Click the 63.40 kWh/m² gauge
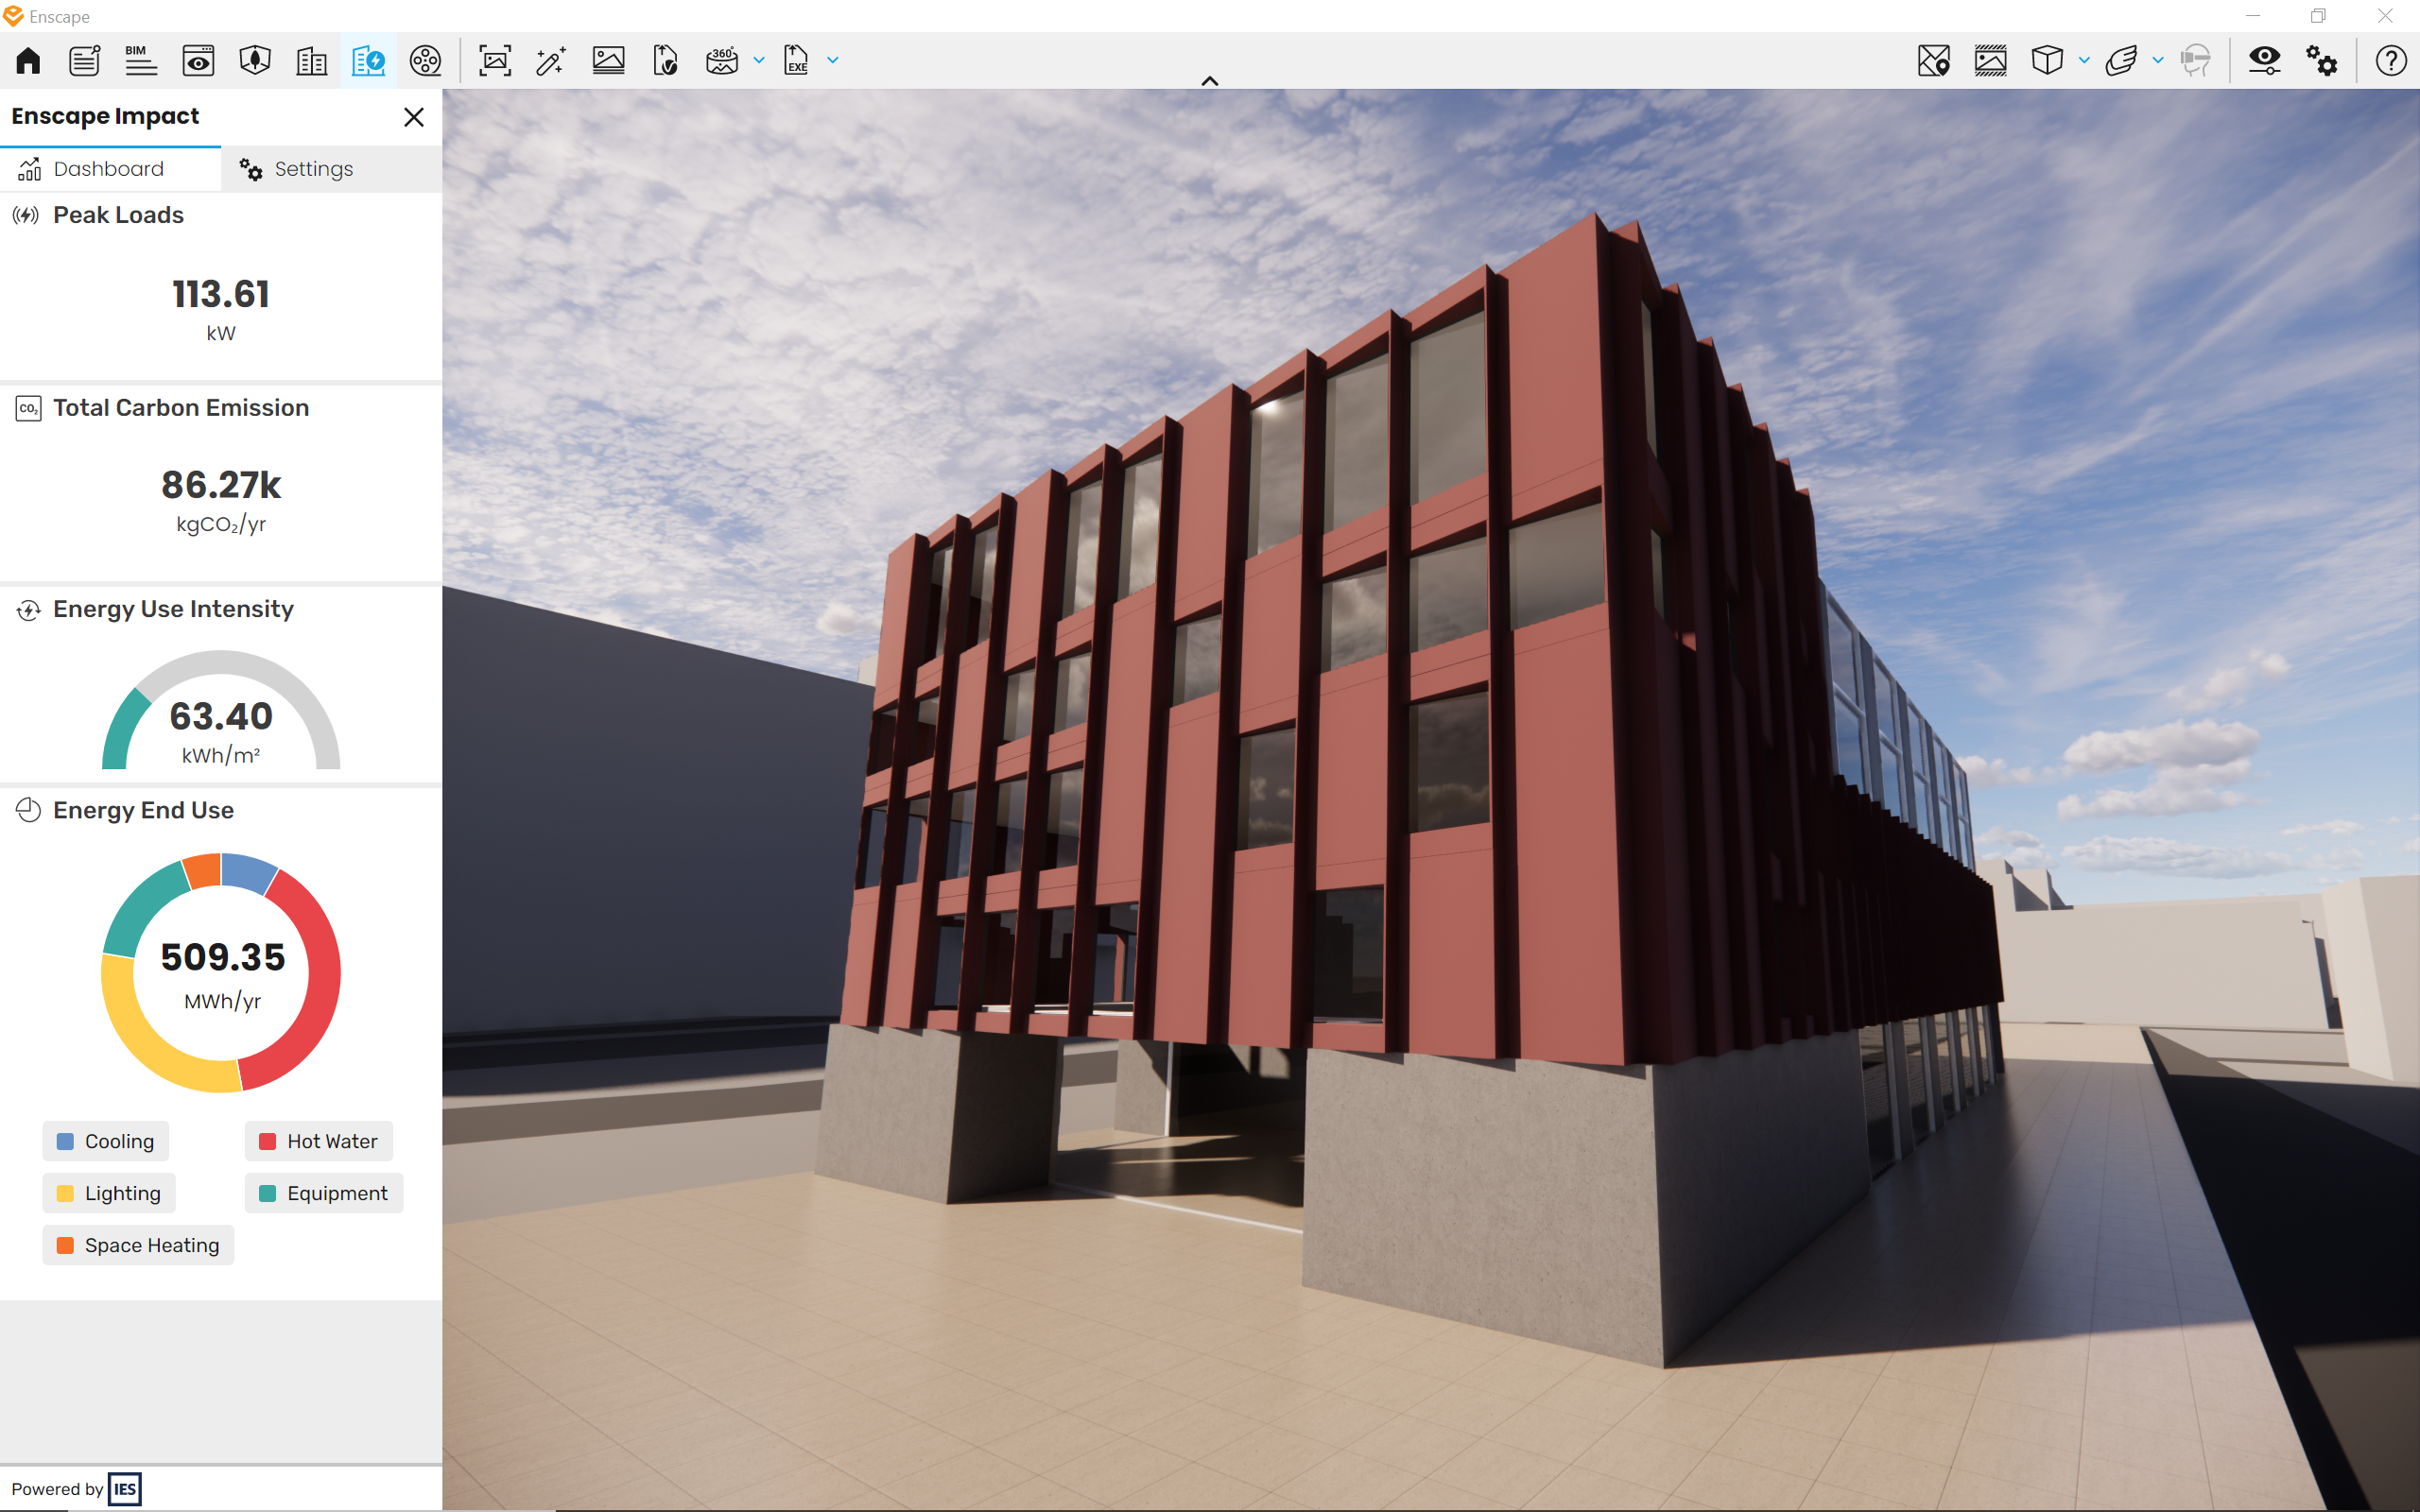This screenshot has height=1512, width=2420. (x=221, y=710)
